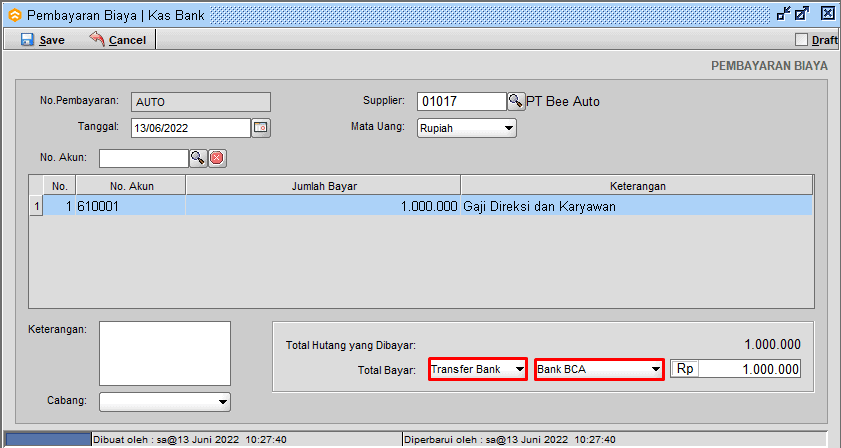Click the blue progress bar in status bar
The width and height of the screenshot is (841, 448).
click(48, 439)
